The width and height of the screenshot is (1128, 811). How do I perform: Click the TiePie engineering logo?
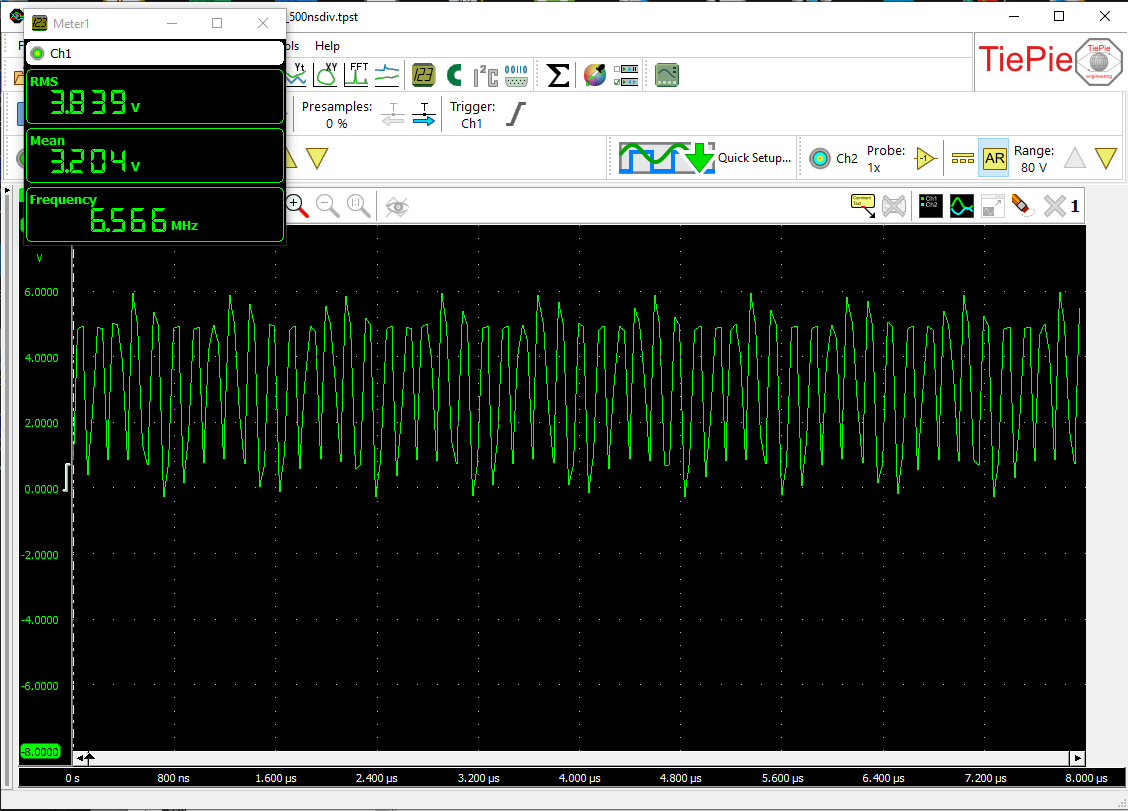[1048, 61]
